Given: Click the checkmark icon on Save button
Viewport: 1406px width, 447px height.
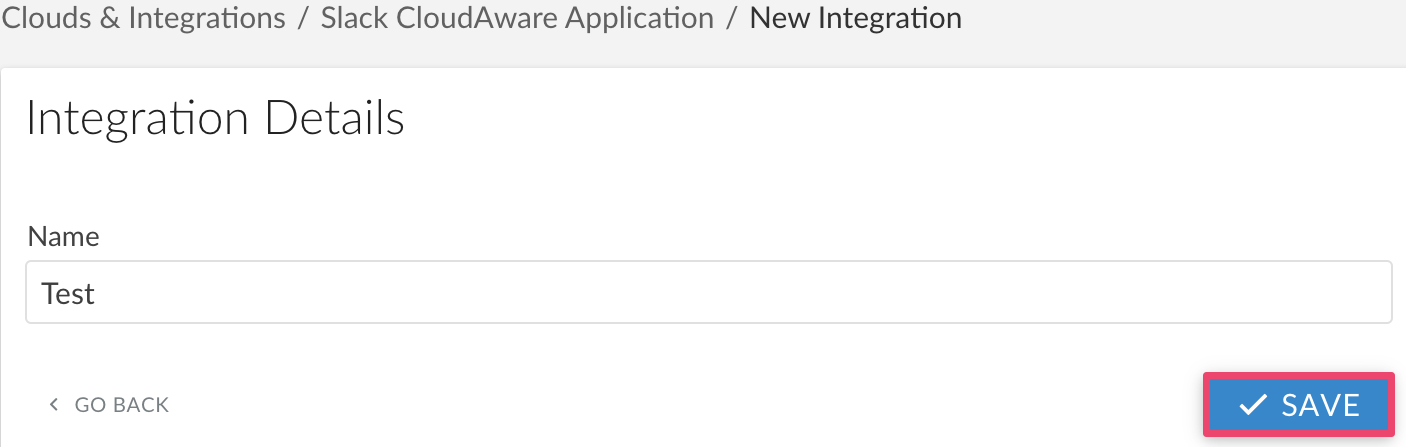Looking at the screenshot, I should tap(1253, 405).
